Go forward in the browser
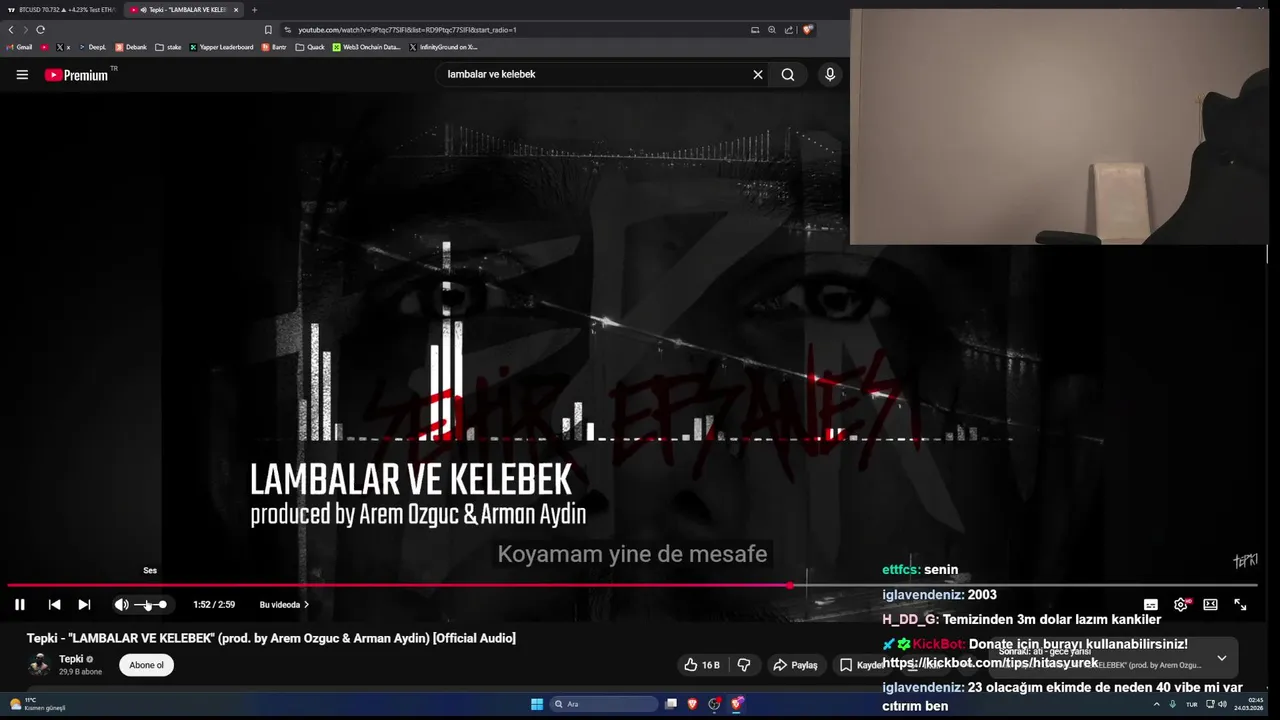This screenshot has height=720, width=1280. (26, 30)
